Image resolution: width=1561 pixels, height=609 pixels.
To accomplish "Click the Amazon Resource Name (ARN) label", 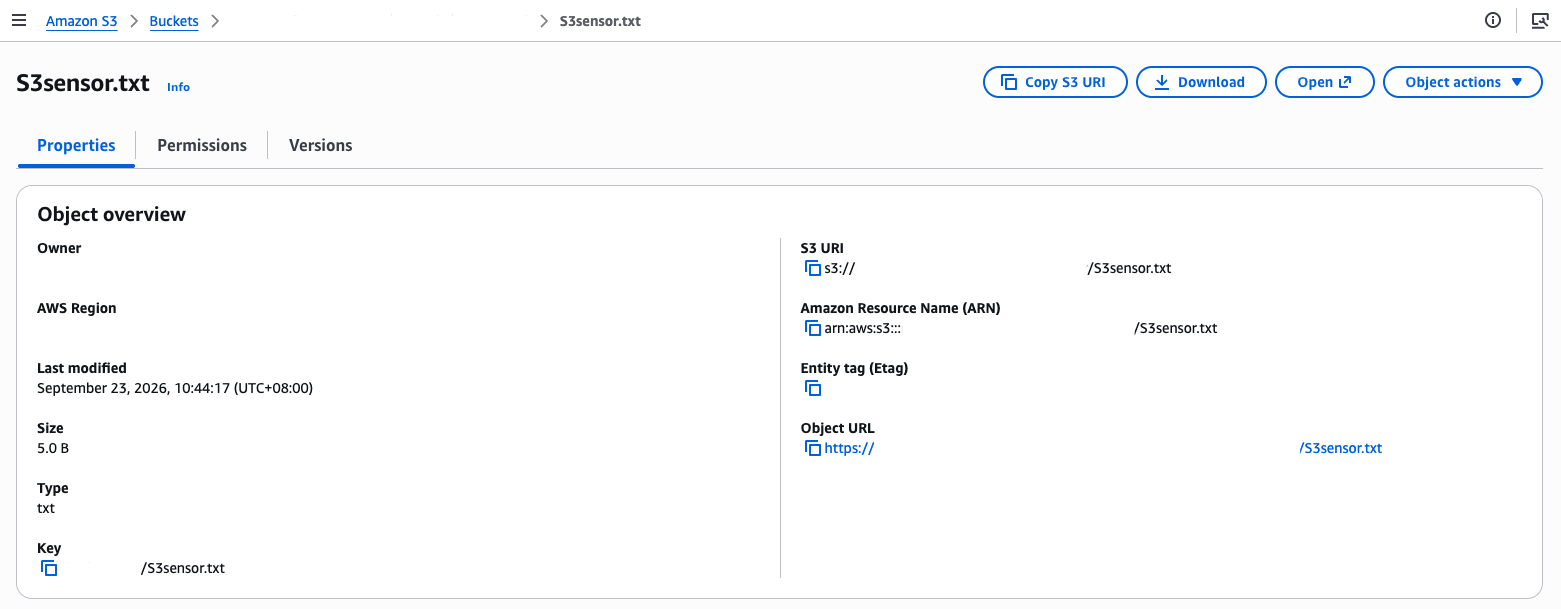I will click(x=900, y=308).
